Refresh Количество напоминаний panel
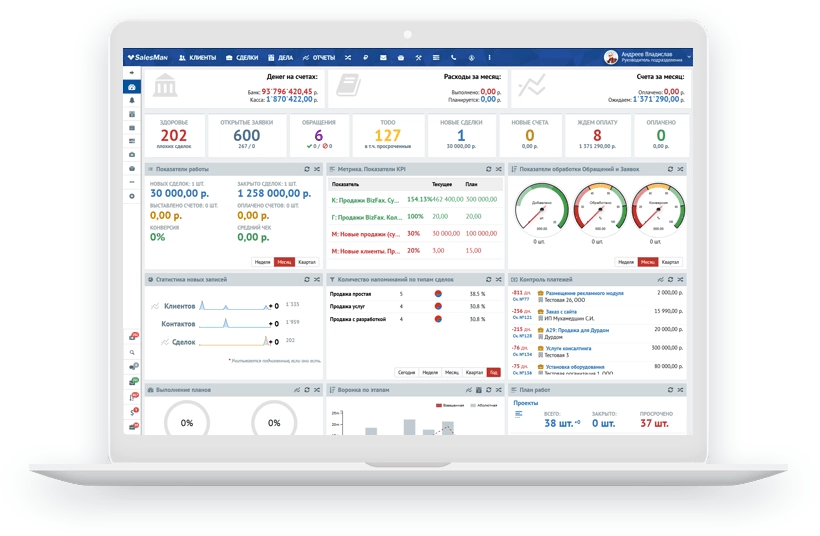820x536 pixels. tap(488, 280)
